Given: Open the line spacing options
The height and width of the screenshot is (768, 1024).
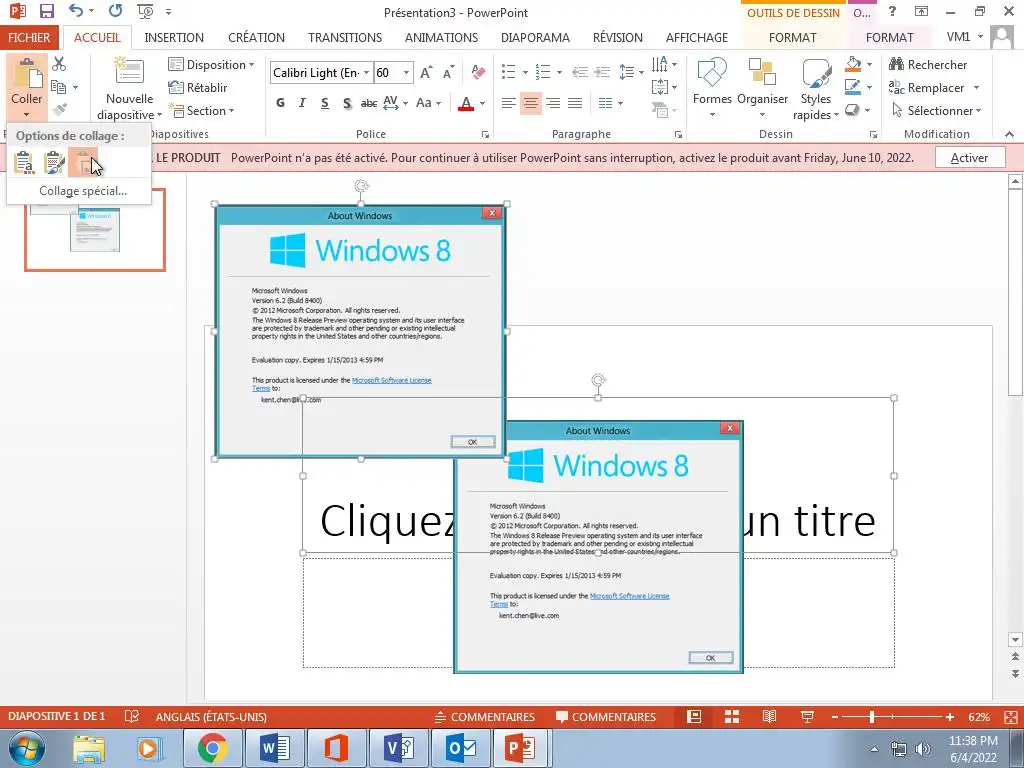Looking at the screenshot, I should point(631,72).
